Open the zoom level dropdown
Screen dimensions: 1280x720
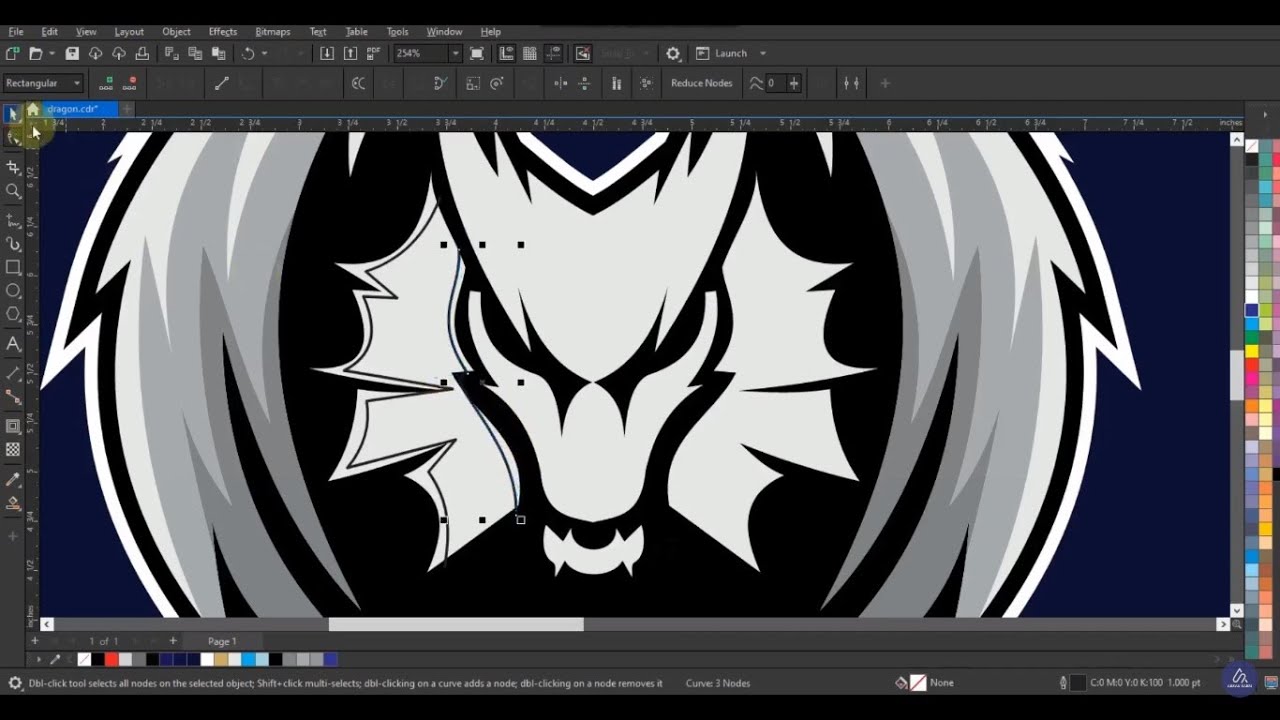(455, 53)
